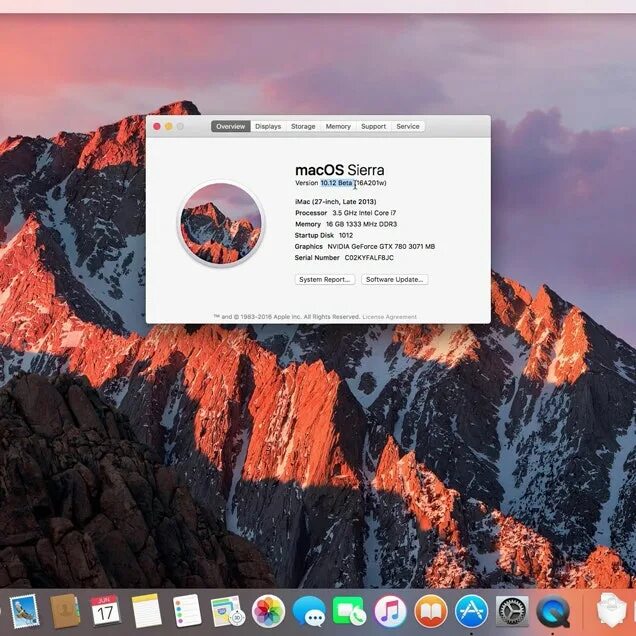Close the About This Mac window
This screenshot has width=636, height=636.
click(x=157, y=127)
